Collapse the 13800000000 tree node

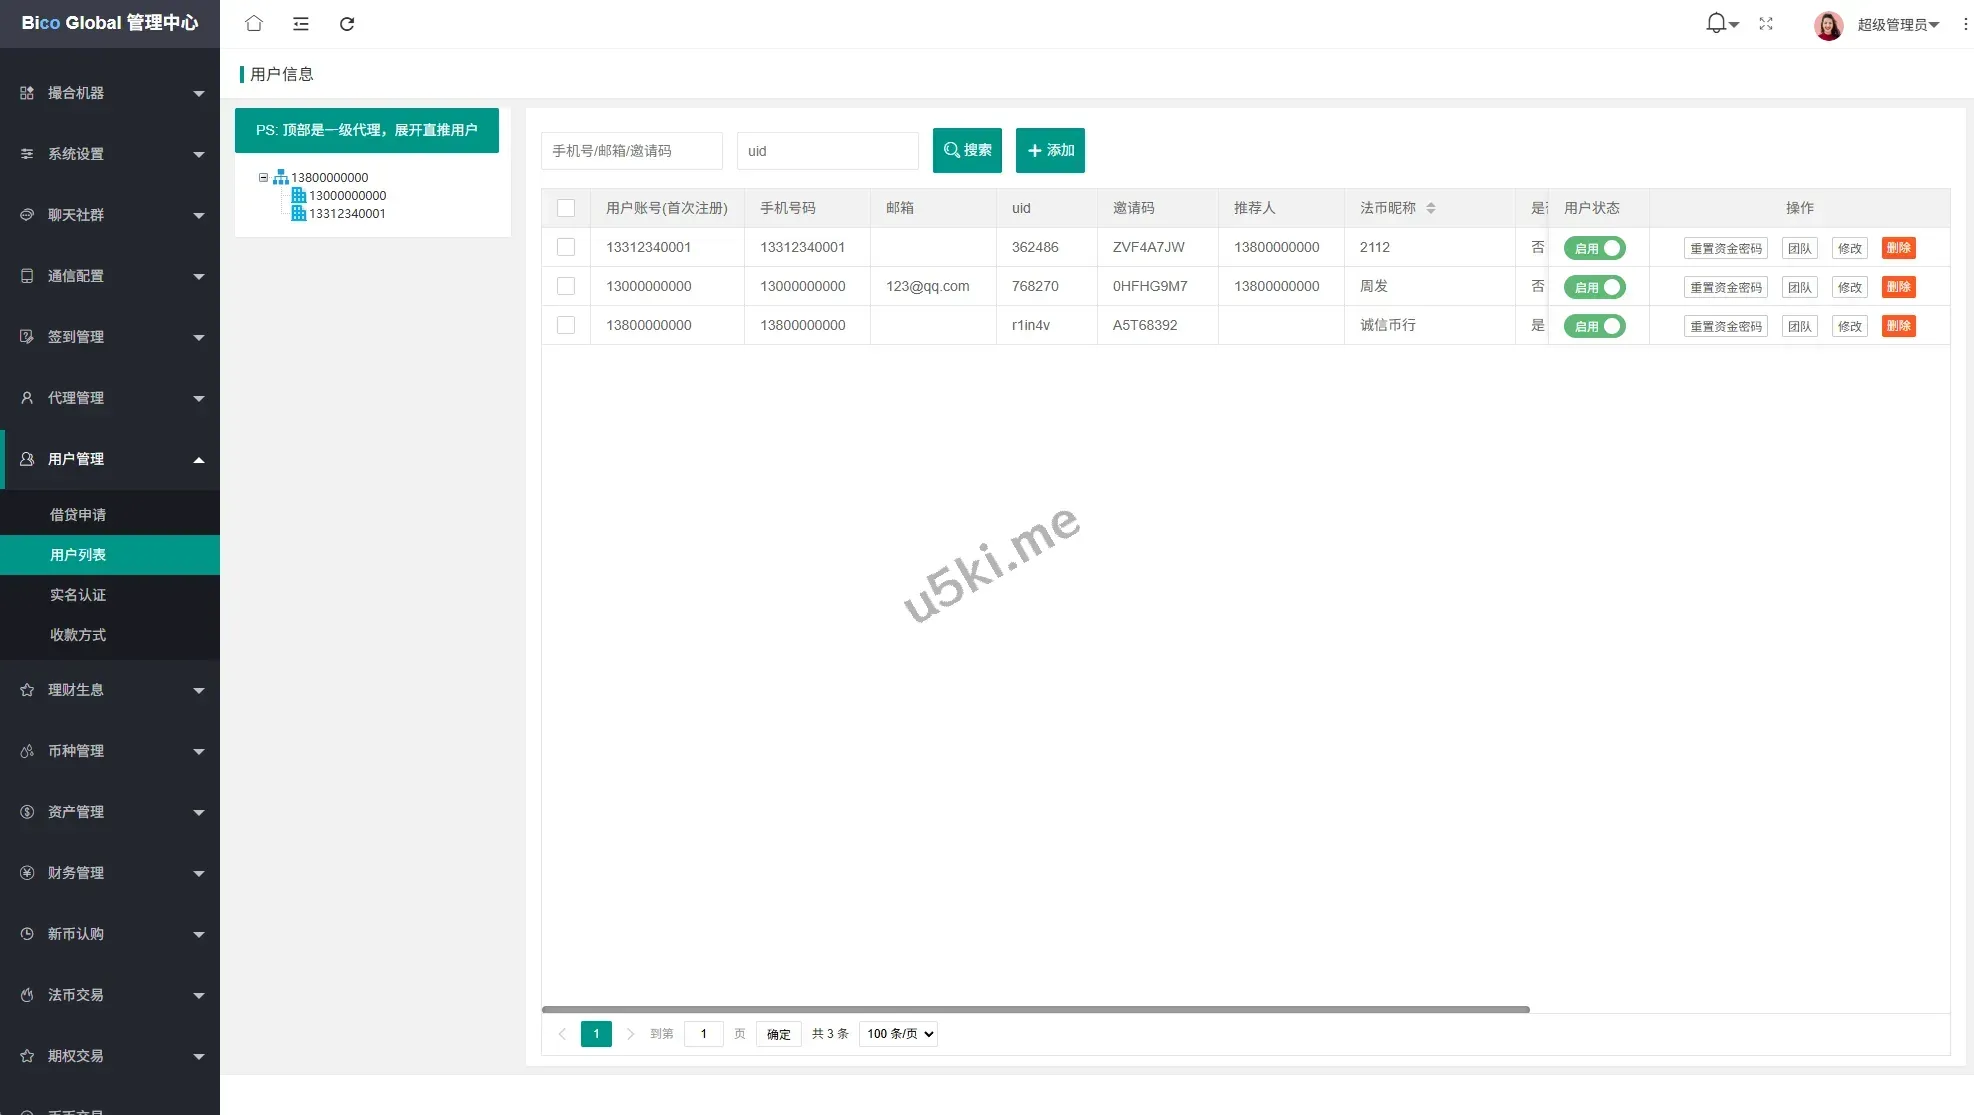264,177
